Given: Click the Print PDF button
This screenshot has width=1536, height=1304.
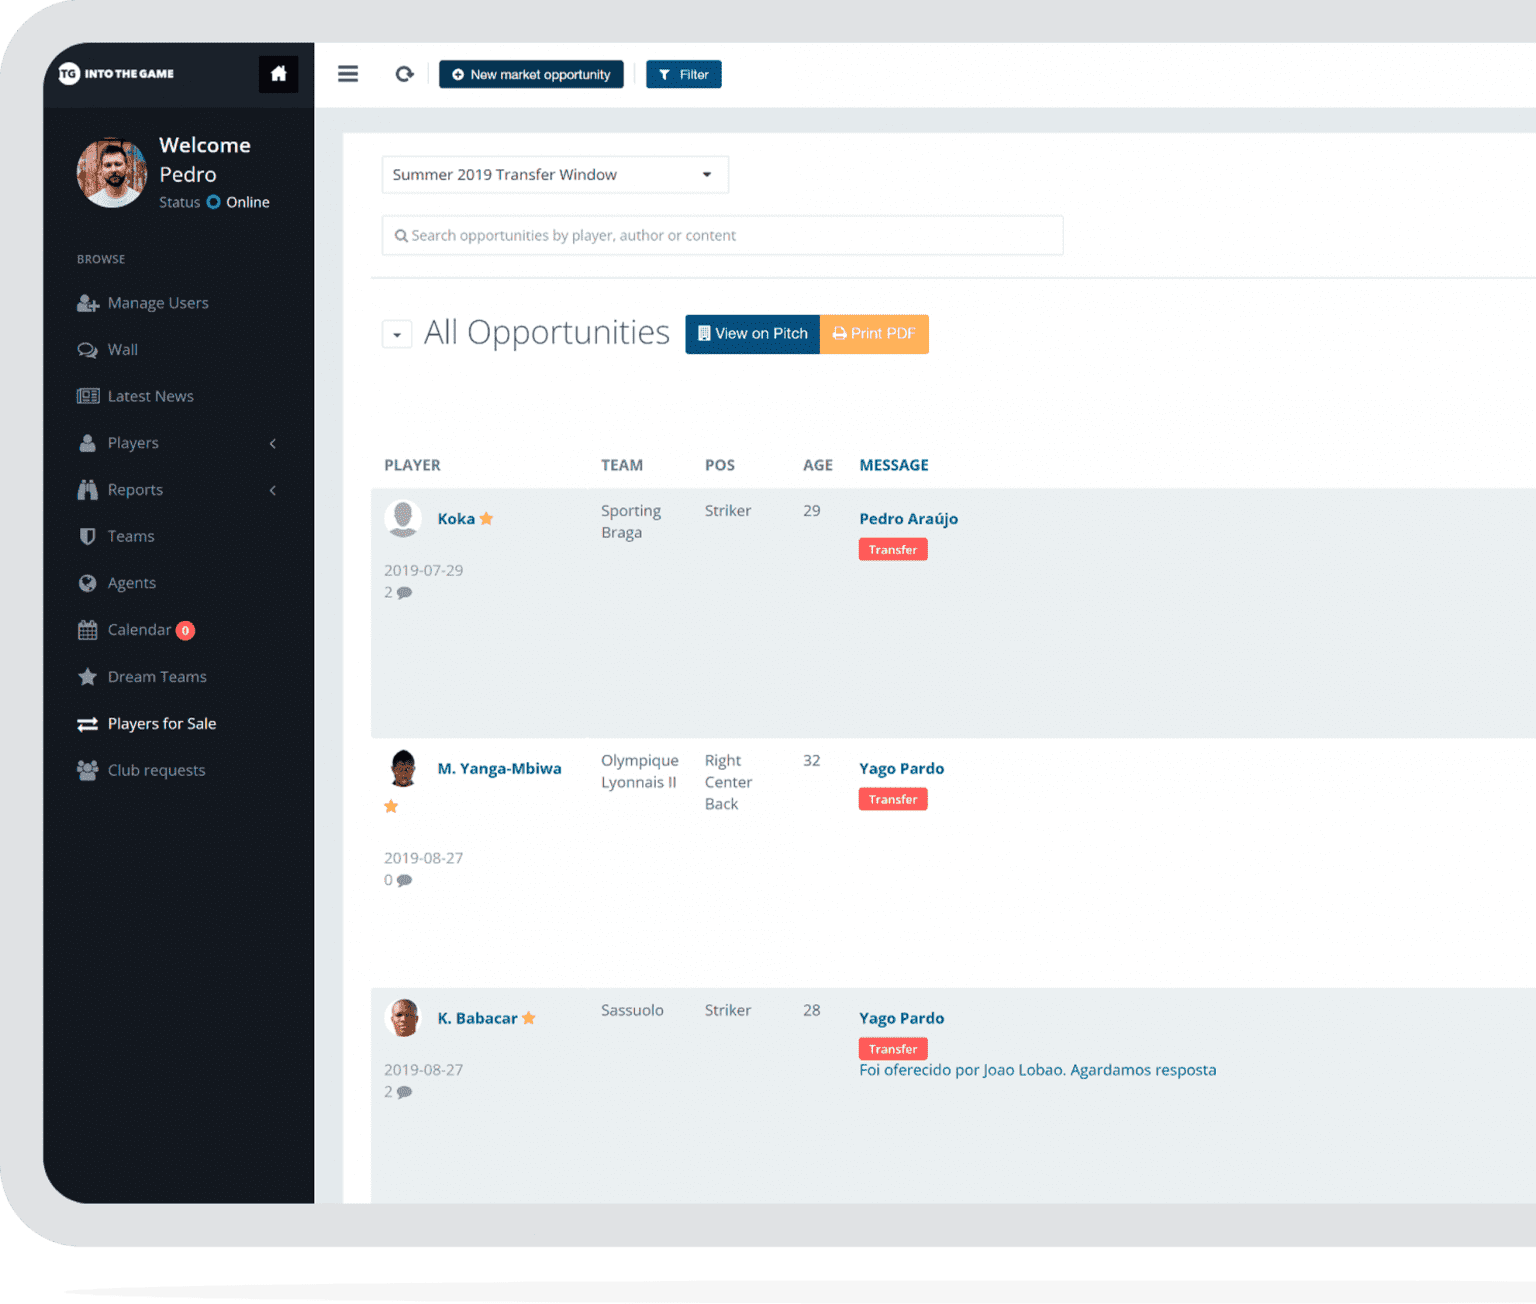Looking at the screenshot, I should click(874, 334).
